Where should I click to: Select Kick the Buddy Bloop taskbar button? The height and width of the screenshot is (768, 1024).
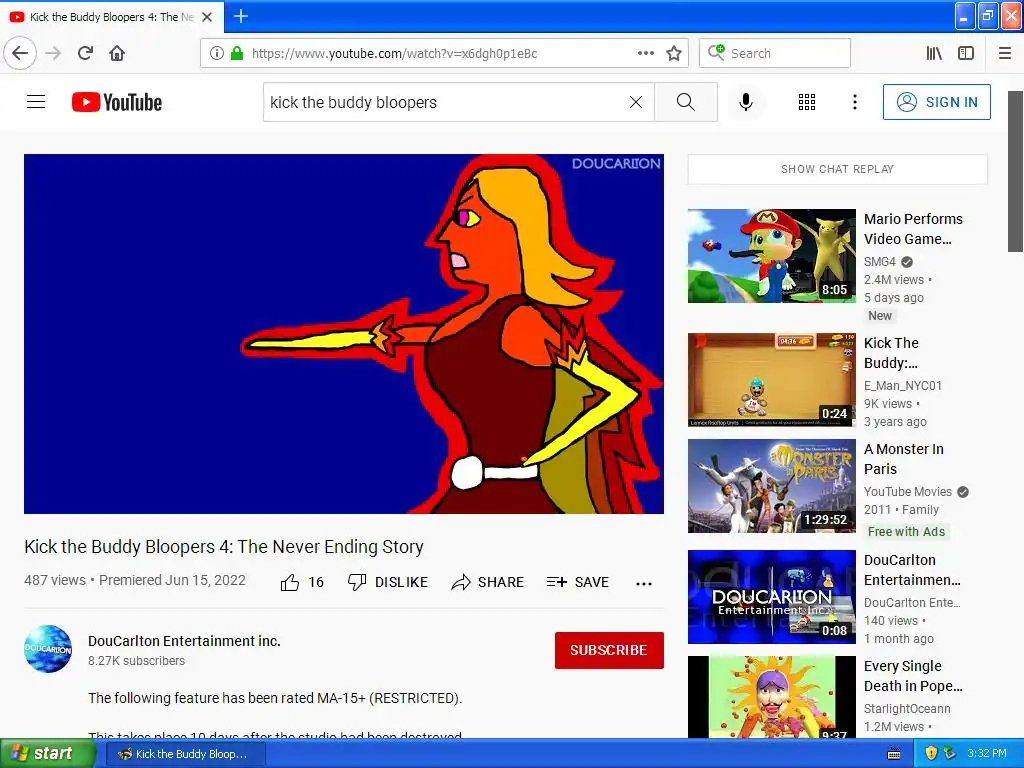(x=185, y=754)
